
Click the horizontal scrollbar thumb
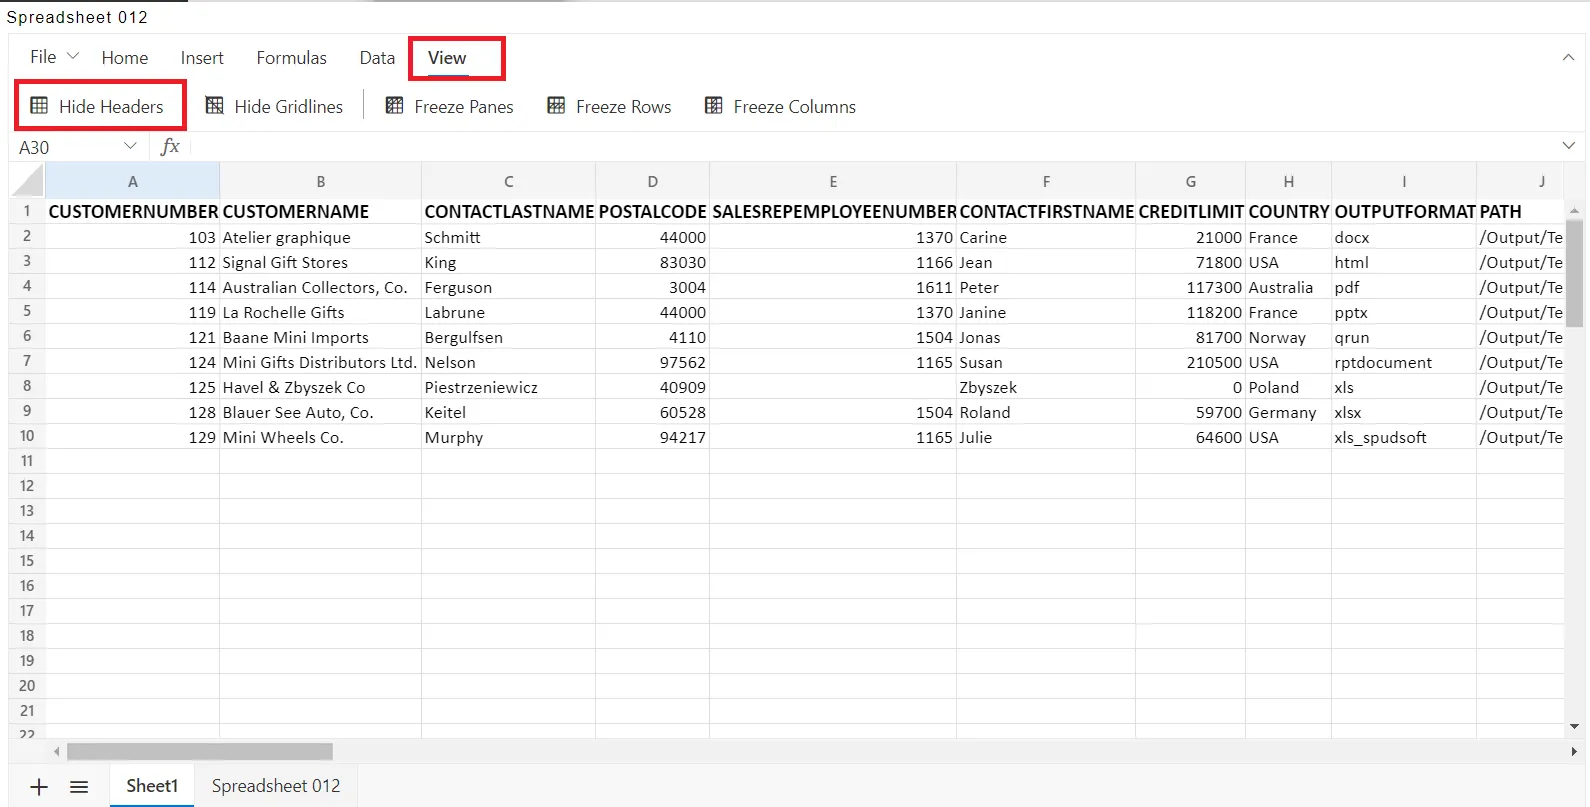coord(200,751)
